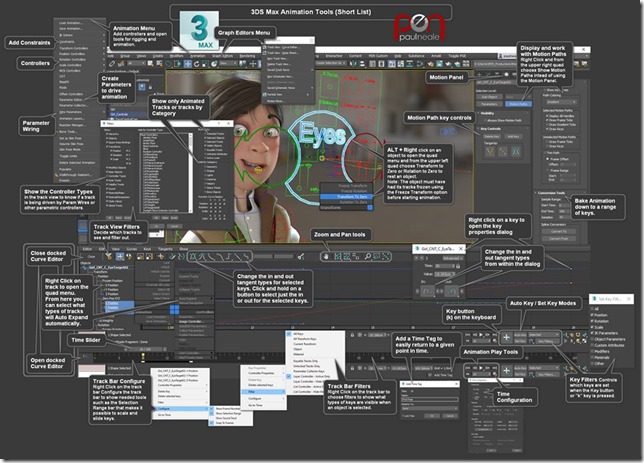
Task: Open the Gradient path coloring dropdown
Action: 561,102
